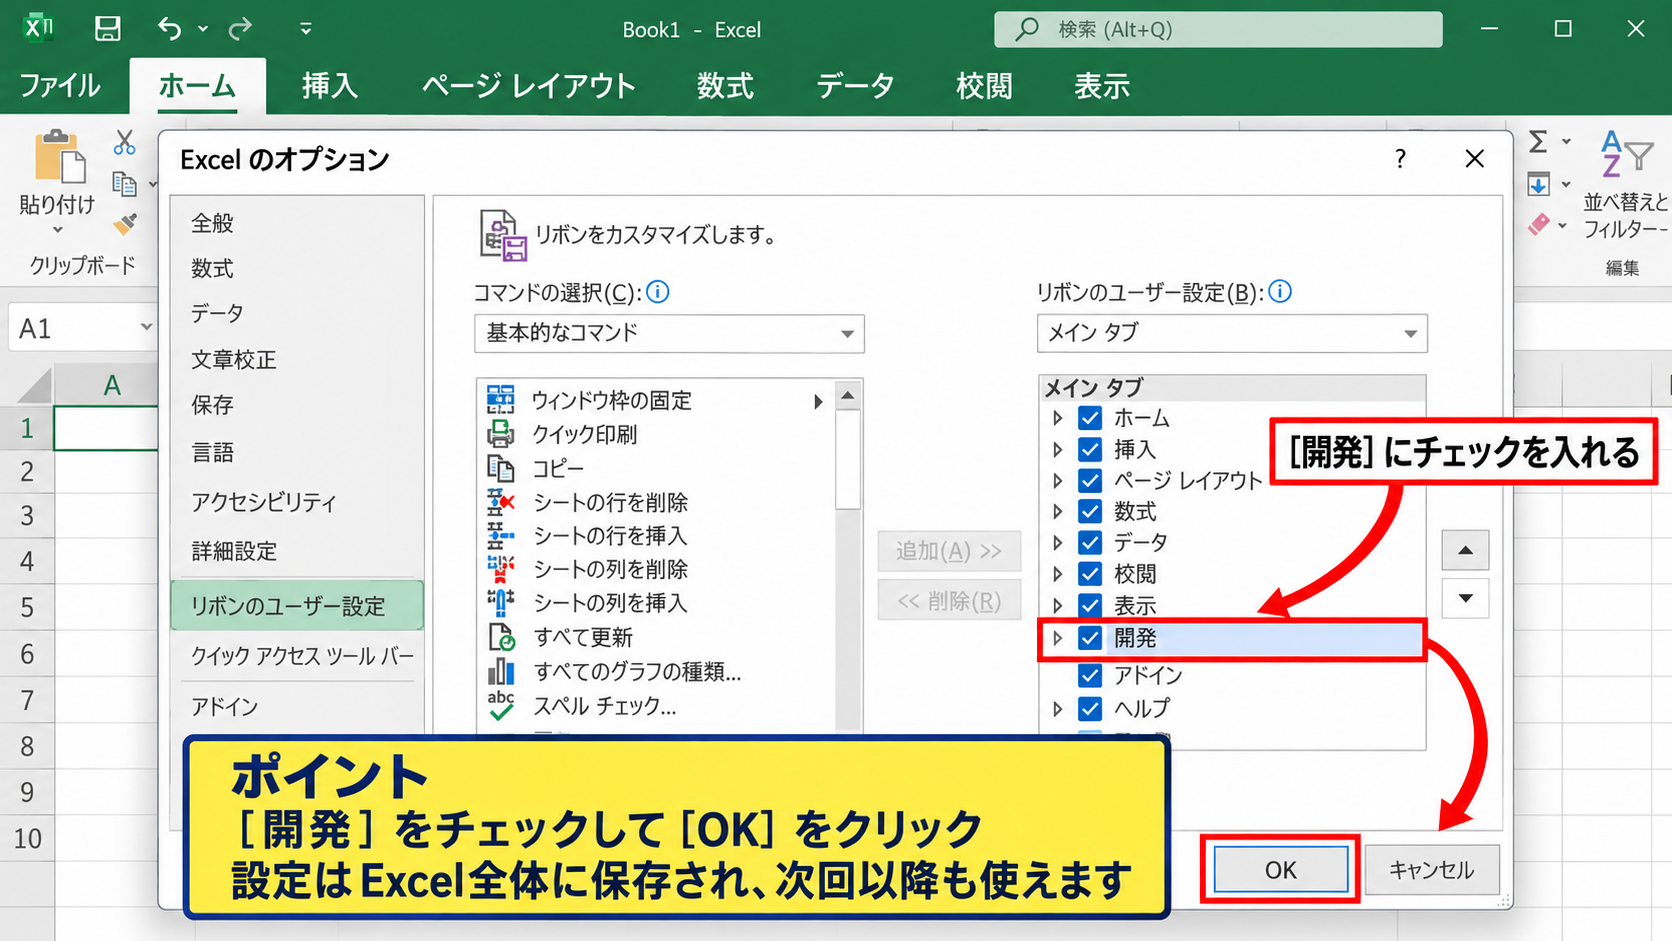Image resolution: width=1672 pixels, height=941 pixels.
Task: Open the Customize Quick Access Toolbar dropdown
Action: click(x=306, y=29)
